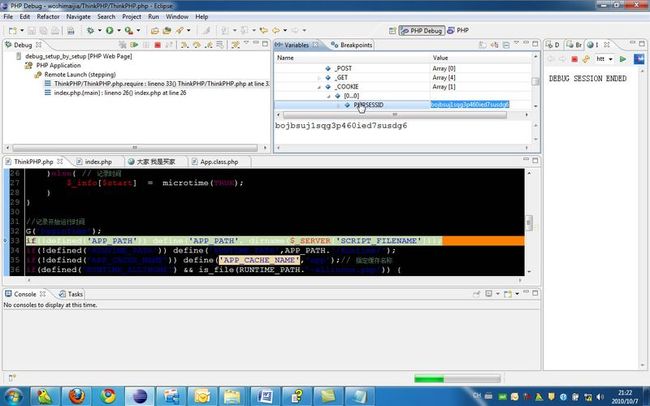This screenshot has width=650, height=406.
Task: Click the Debug view horizontal scrollbar
Action: (x=135, y=148)
